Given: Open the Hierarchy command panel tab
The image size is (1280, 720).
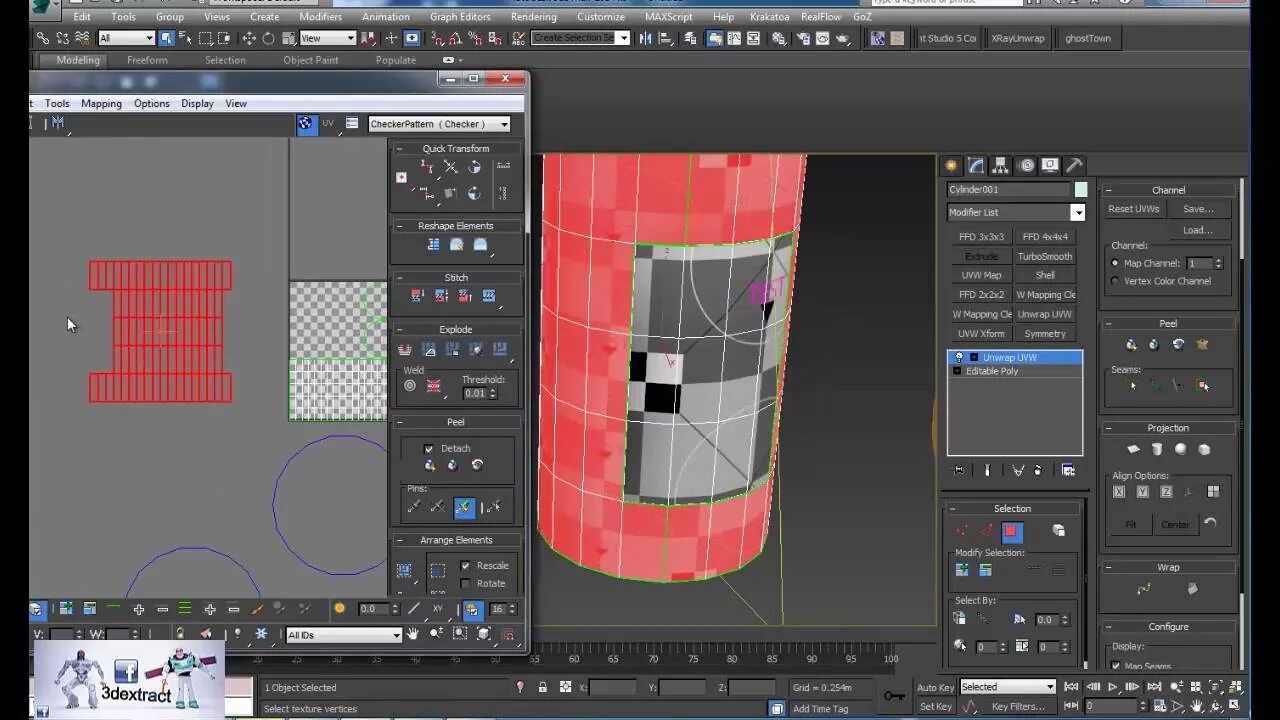Looking at the screenshot, I should pos(1001,165).
